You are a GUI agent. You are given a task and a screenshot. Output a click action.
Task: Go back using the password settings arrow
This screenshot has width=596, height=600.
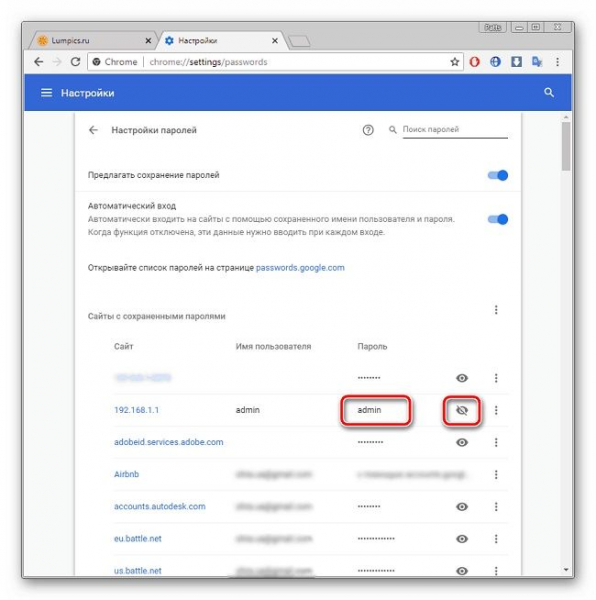(x=93, y=130)
